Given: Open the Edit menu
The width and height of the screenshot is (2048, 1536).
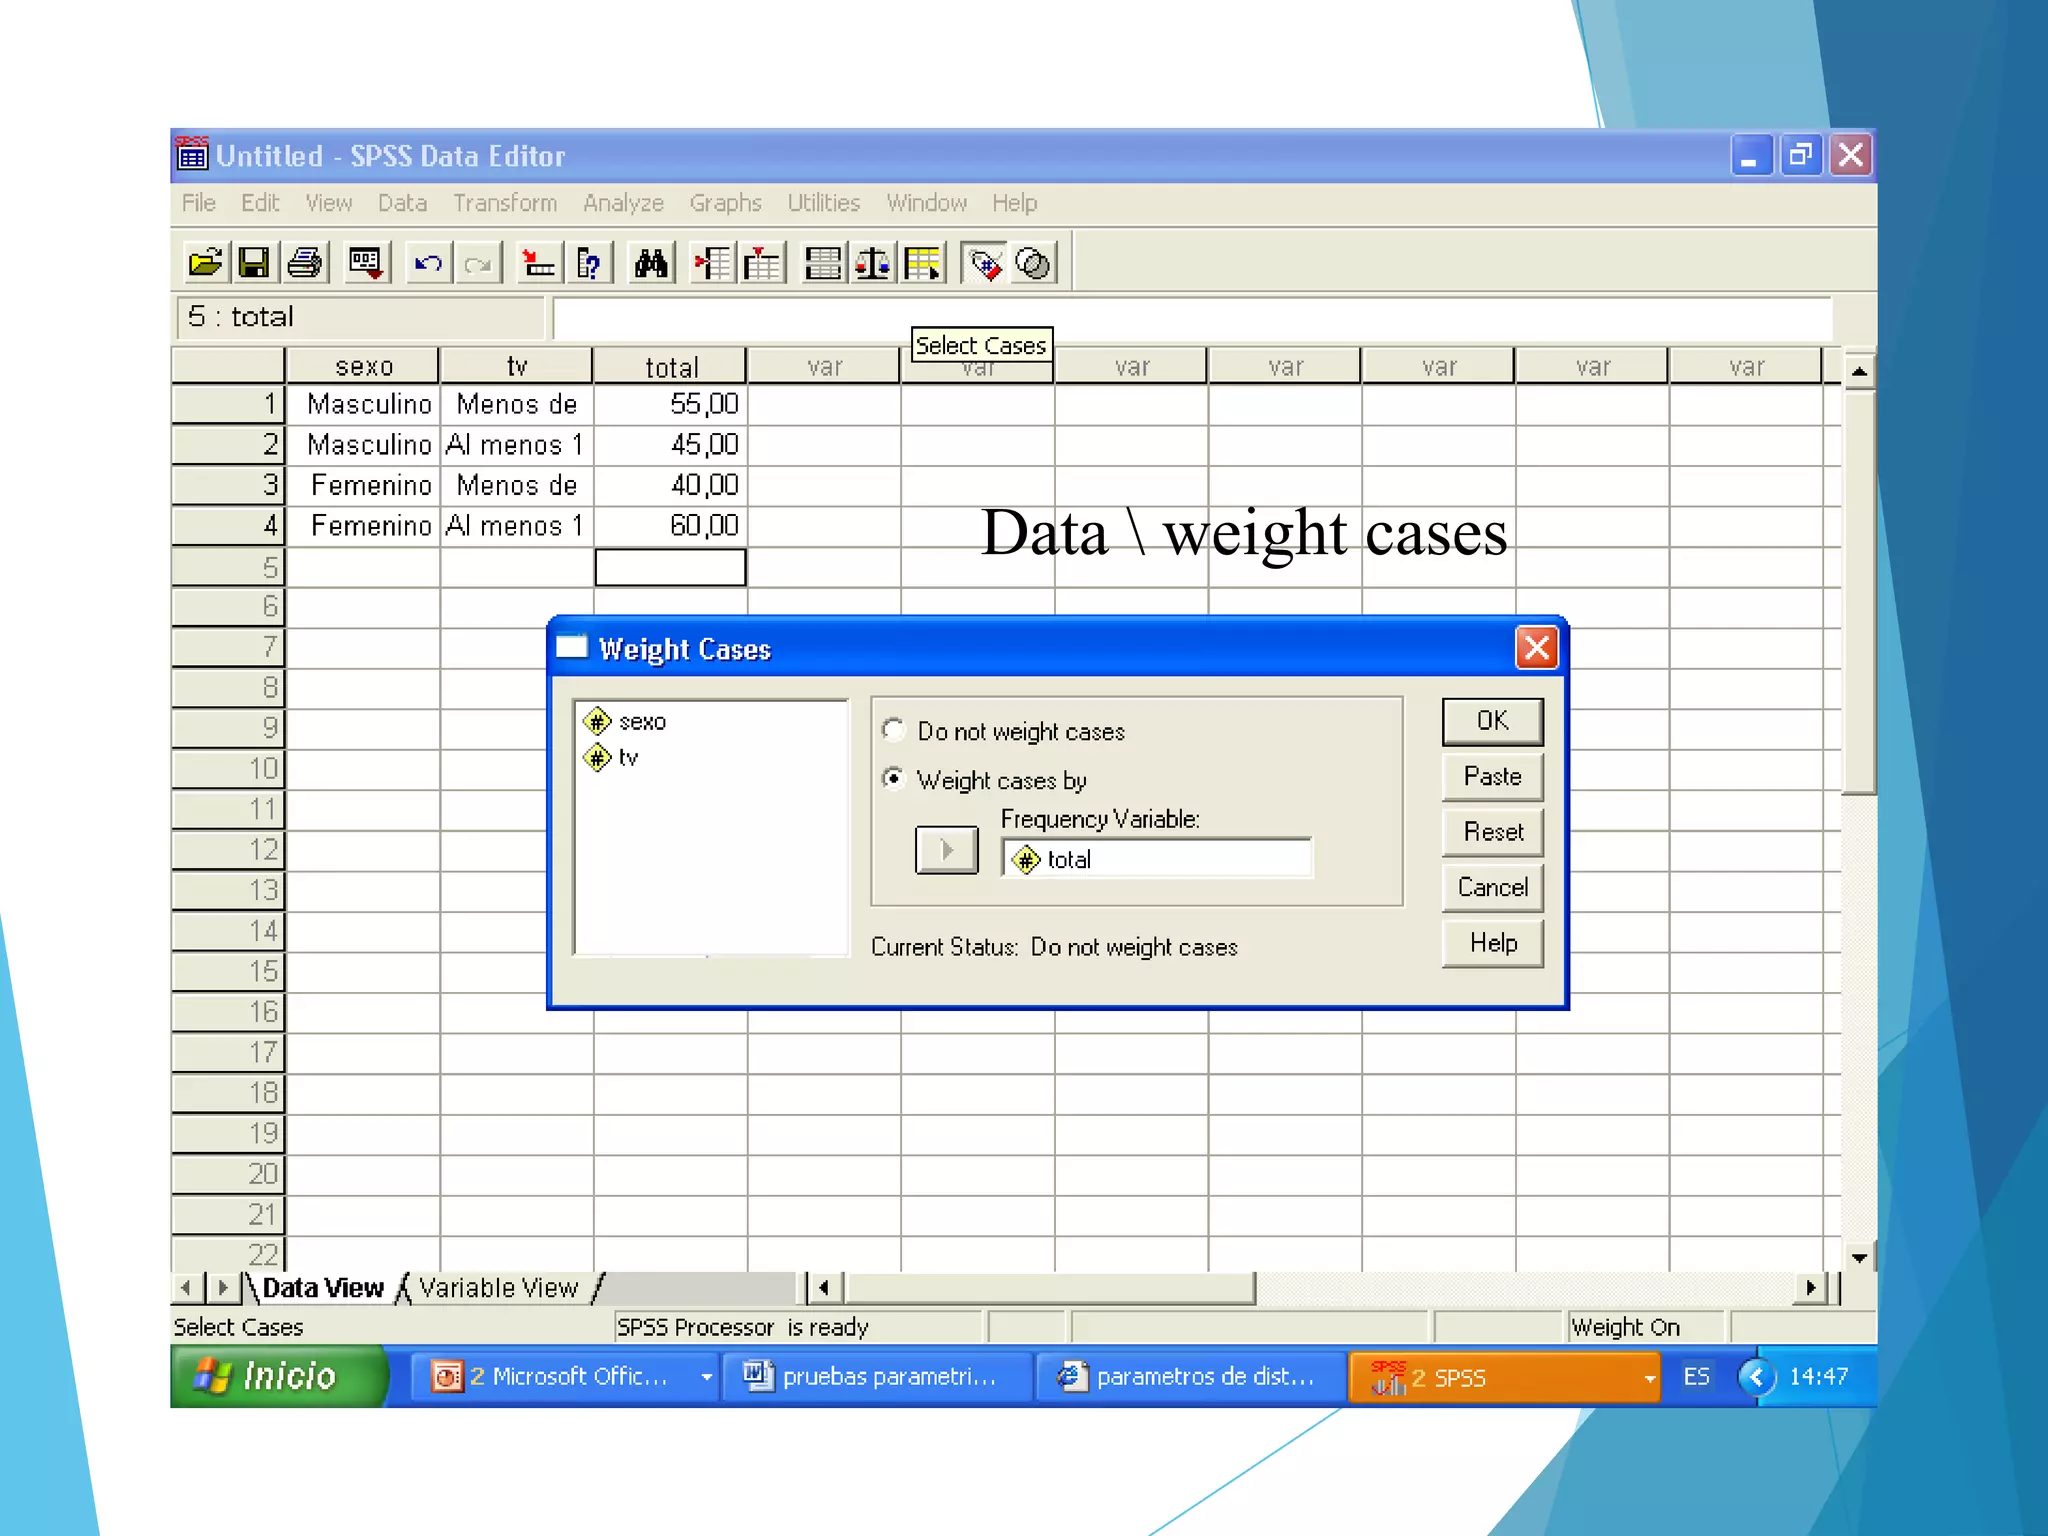Looking at the screenshot, I should (260, 203).
